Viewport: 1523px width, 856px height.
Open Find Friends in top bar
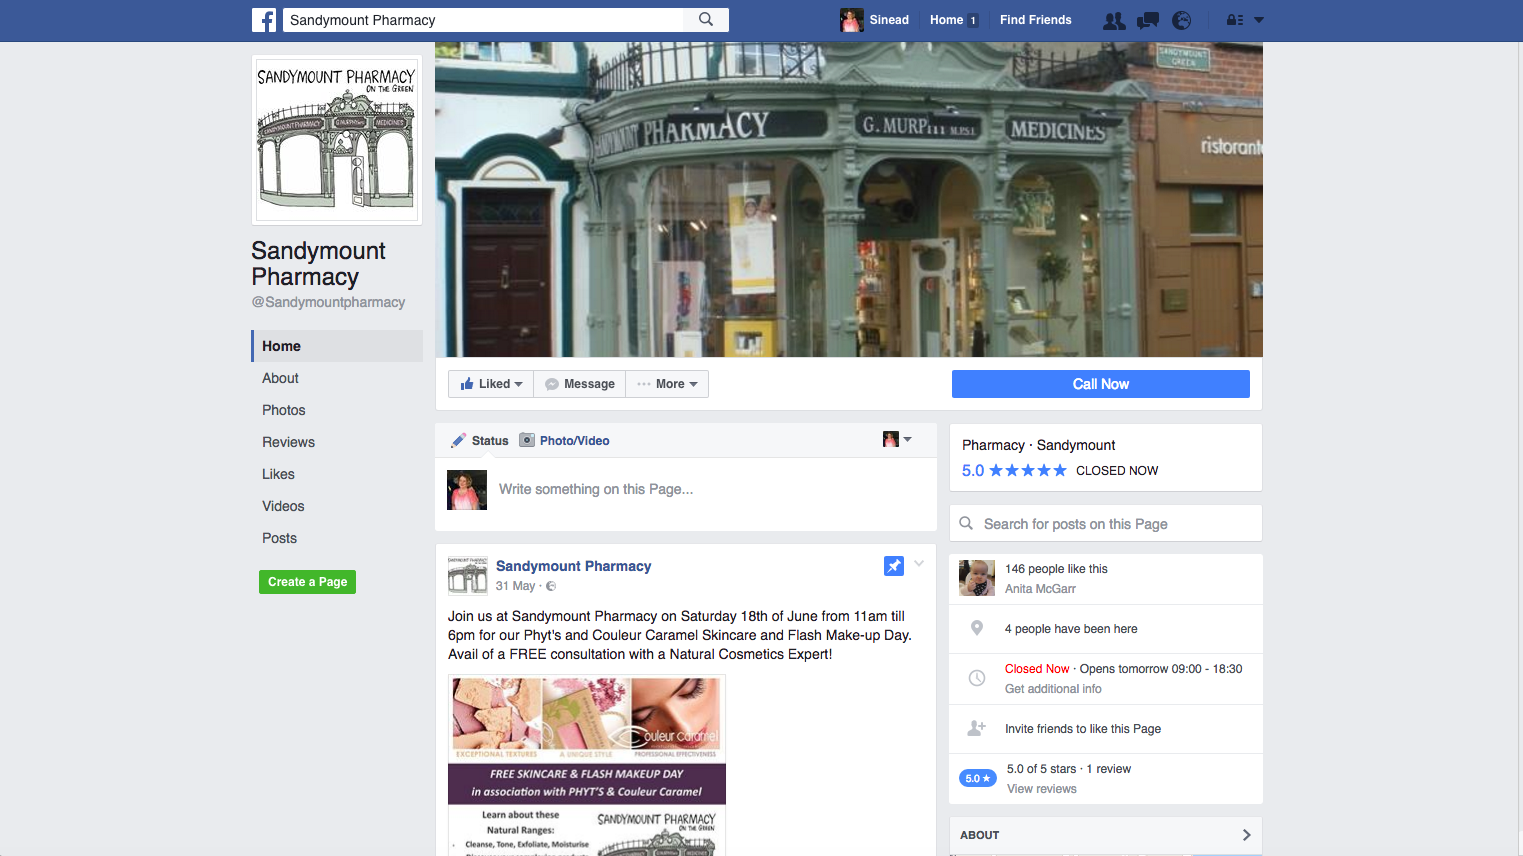tap(1035, 20)
